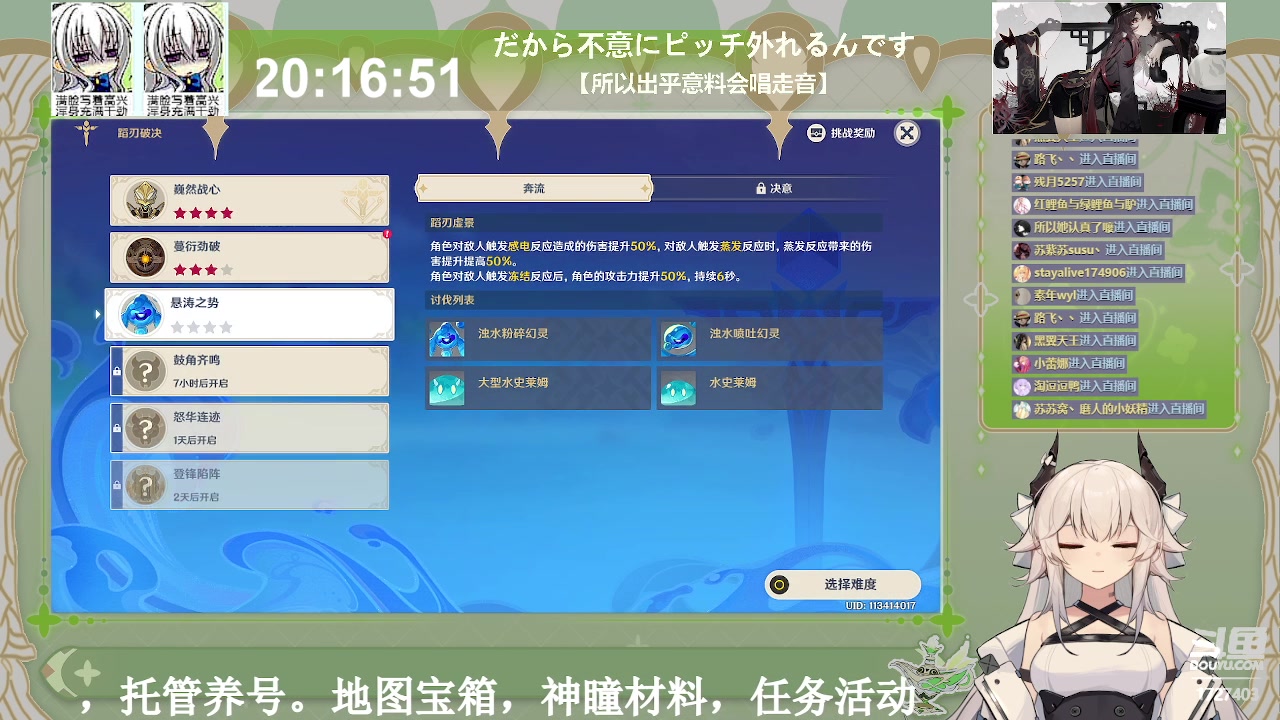Viewport: 1280px width, 720px height.
Task: Click the 巍然战心 golem boss icon
Action: (145, 200)
